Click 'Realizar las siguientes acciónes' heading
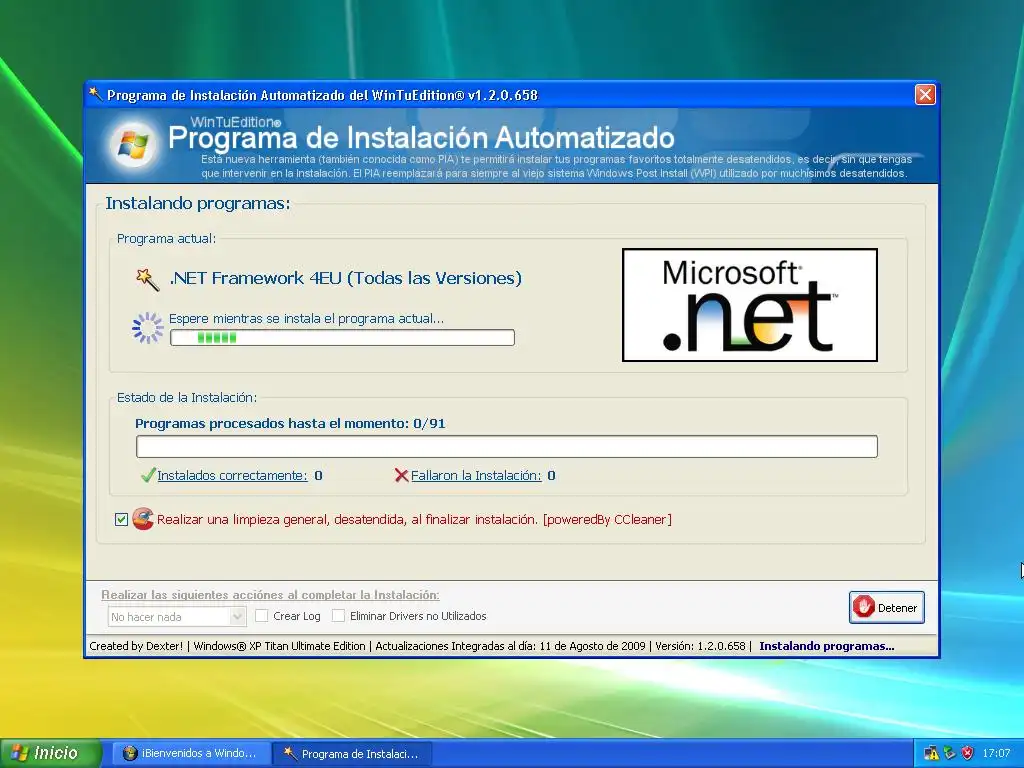 click(x=270, y=595)
